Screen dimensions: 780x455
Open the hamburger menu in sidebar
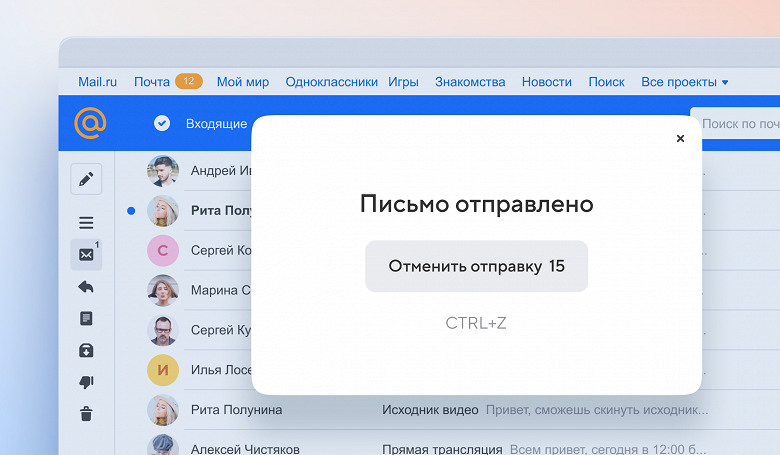86,223
